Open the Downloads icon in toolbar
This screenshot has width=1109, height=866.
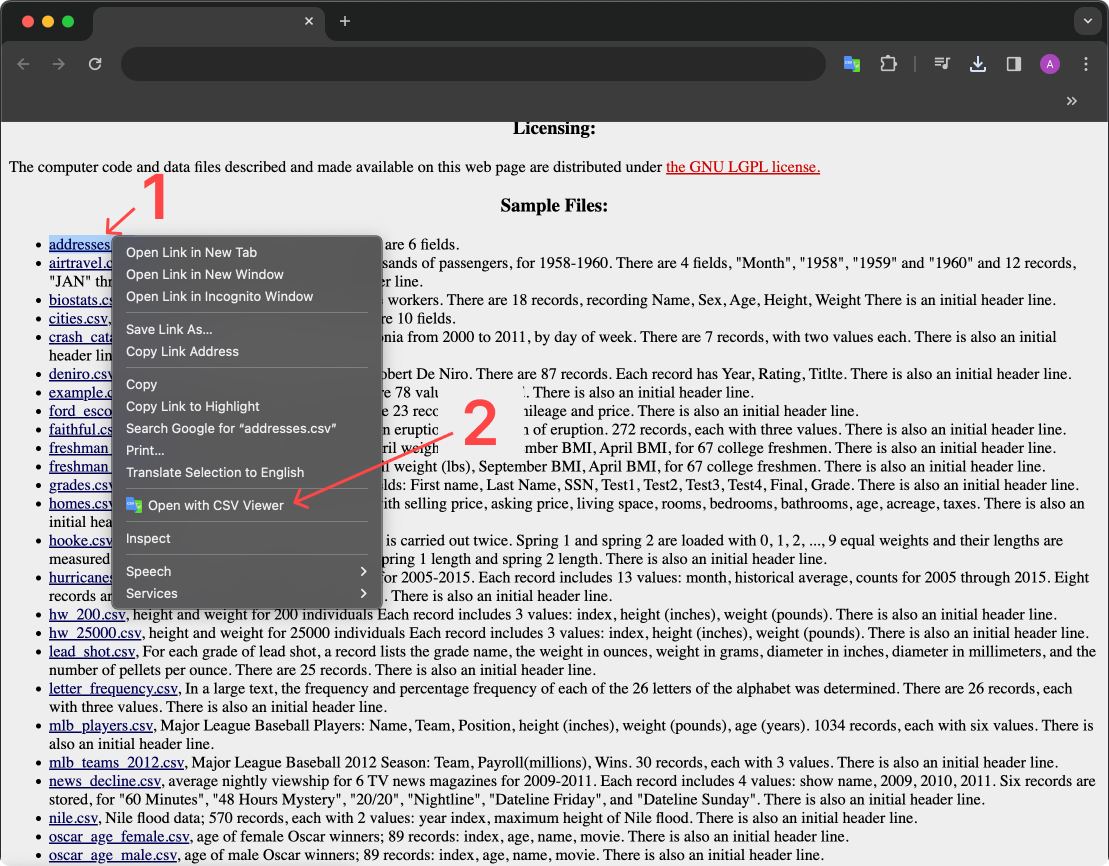tap(977, 63)
